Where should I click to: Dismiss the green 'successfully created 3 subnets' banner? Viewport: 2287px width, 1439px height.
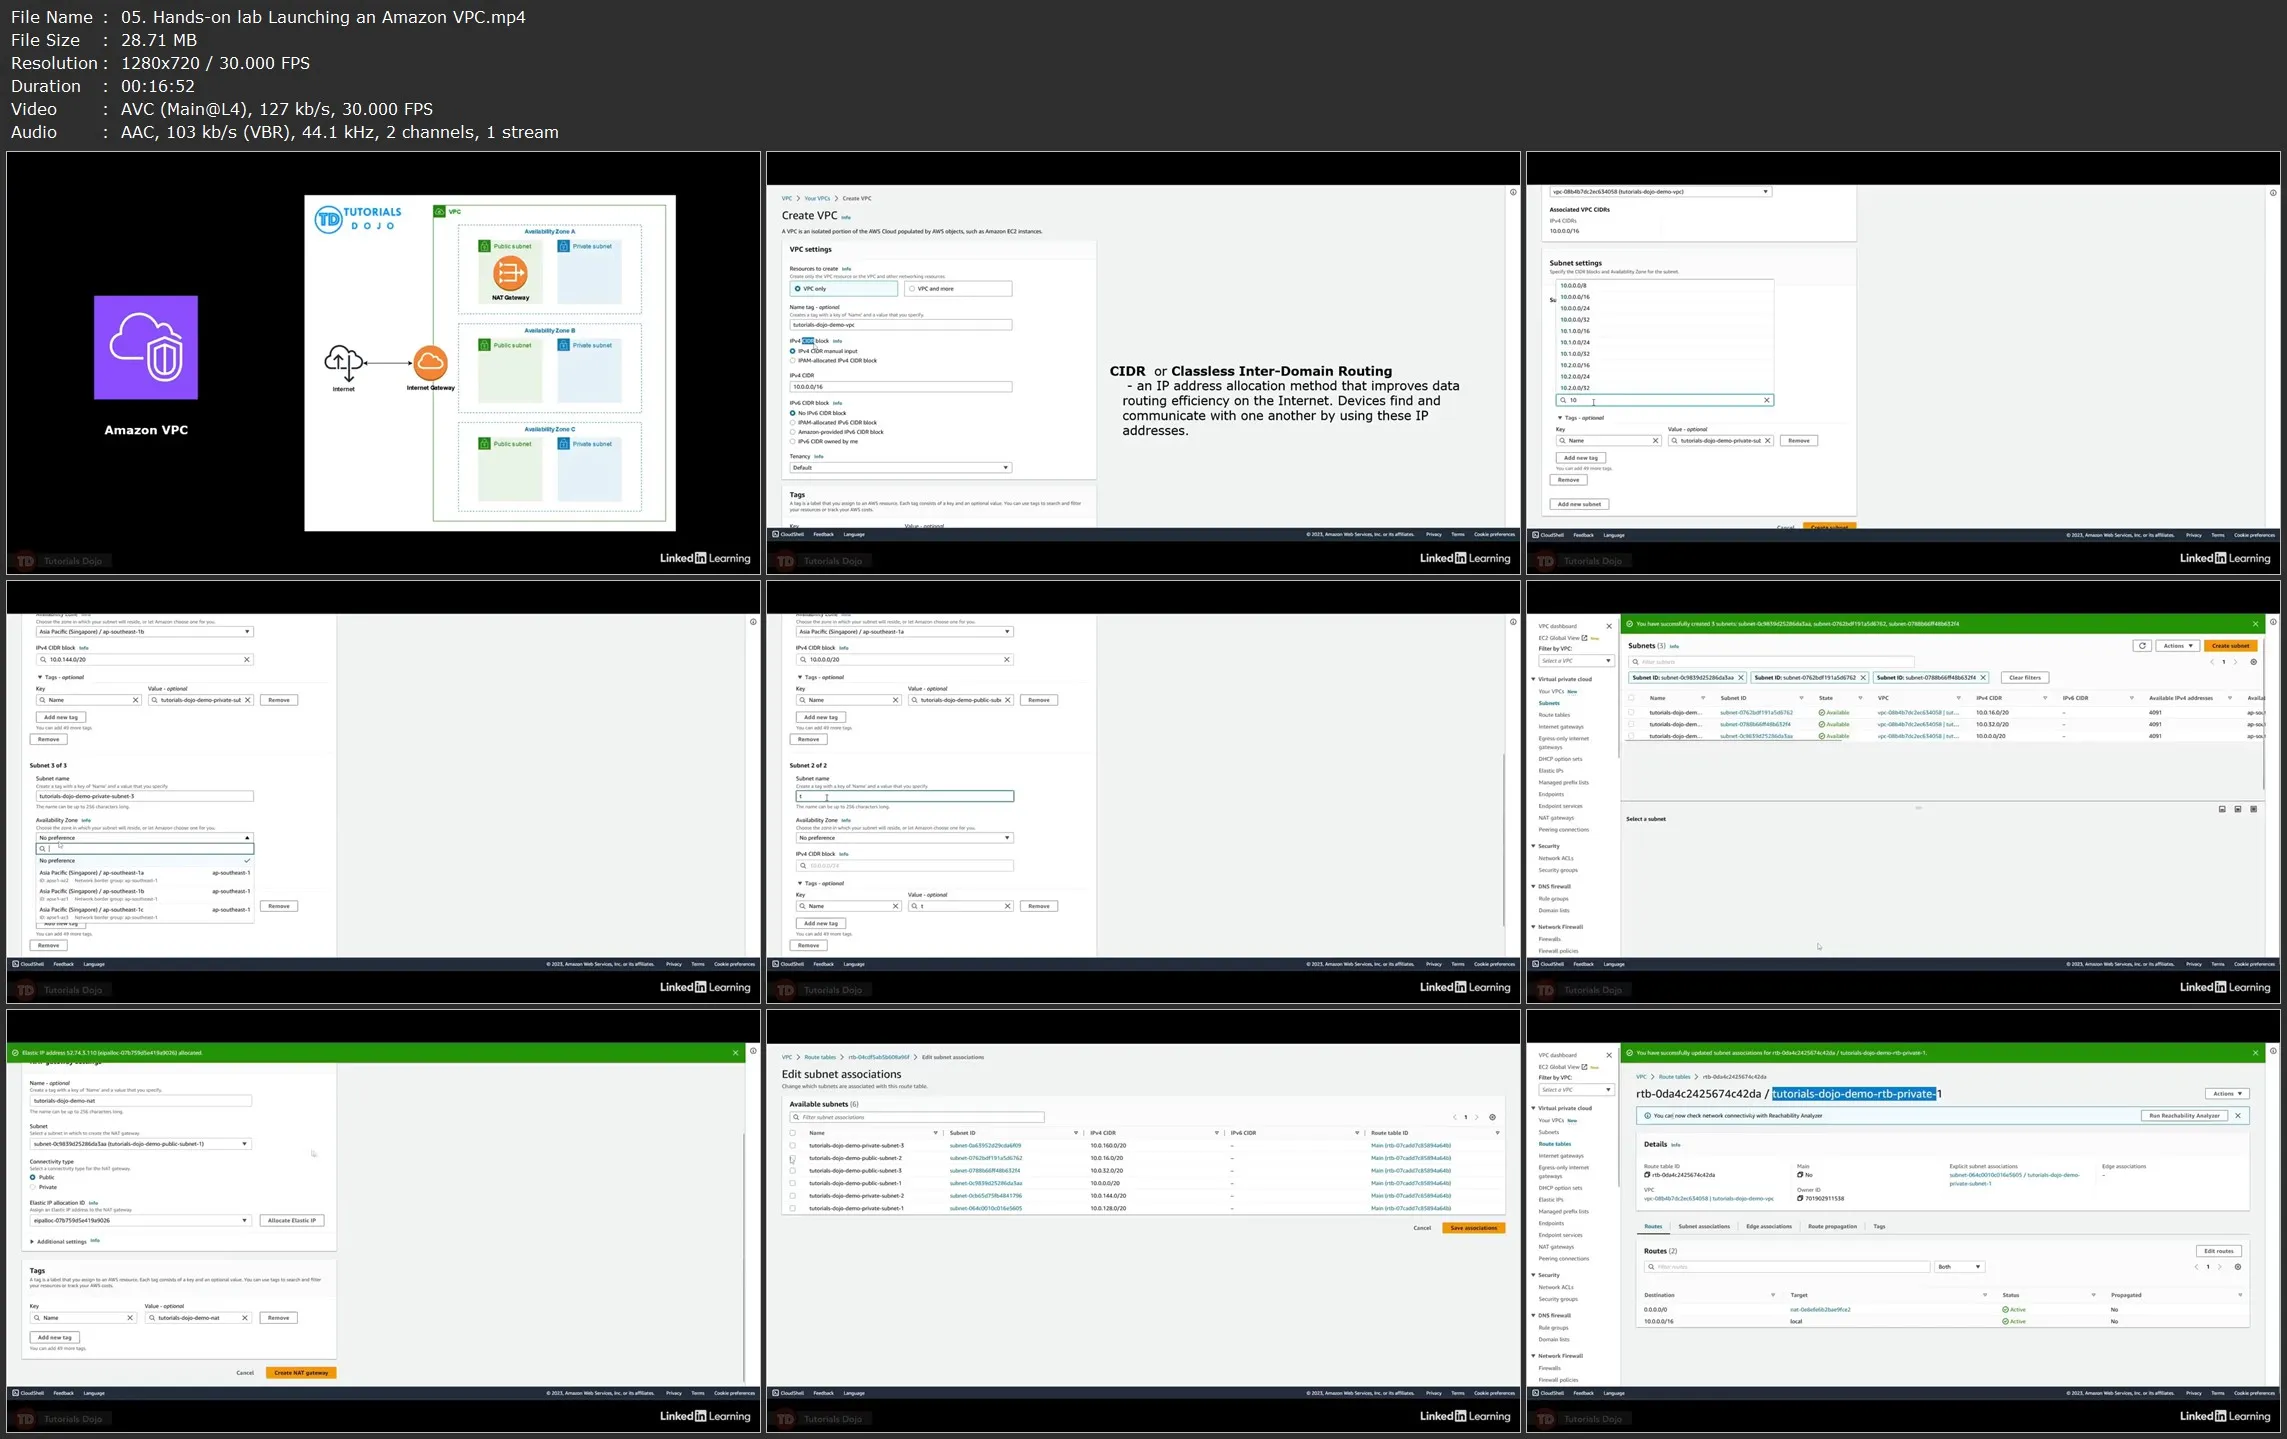click(x=2255, y=624)
